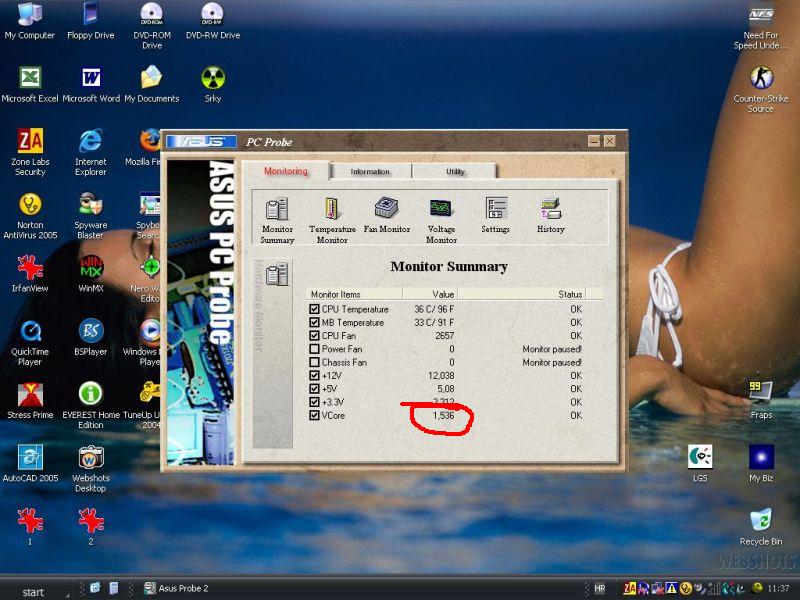Enable the Chassis Fan monitor checkbox

315,362
